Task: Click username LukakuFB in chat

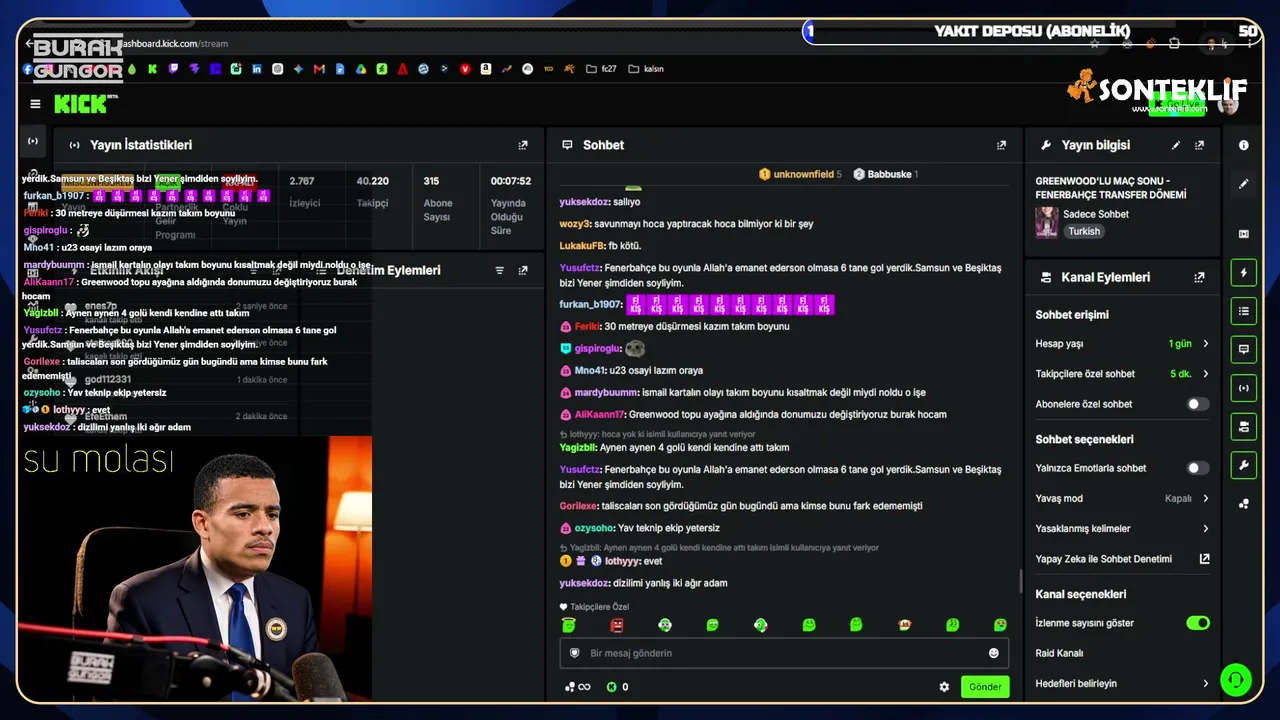Action: [581, 246]
